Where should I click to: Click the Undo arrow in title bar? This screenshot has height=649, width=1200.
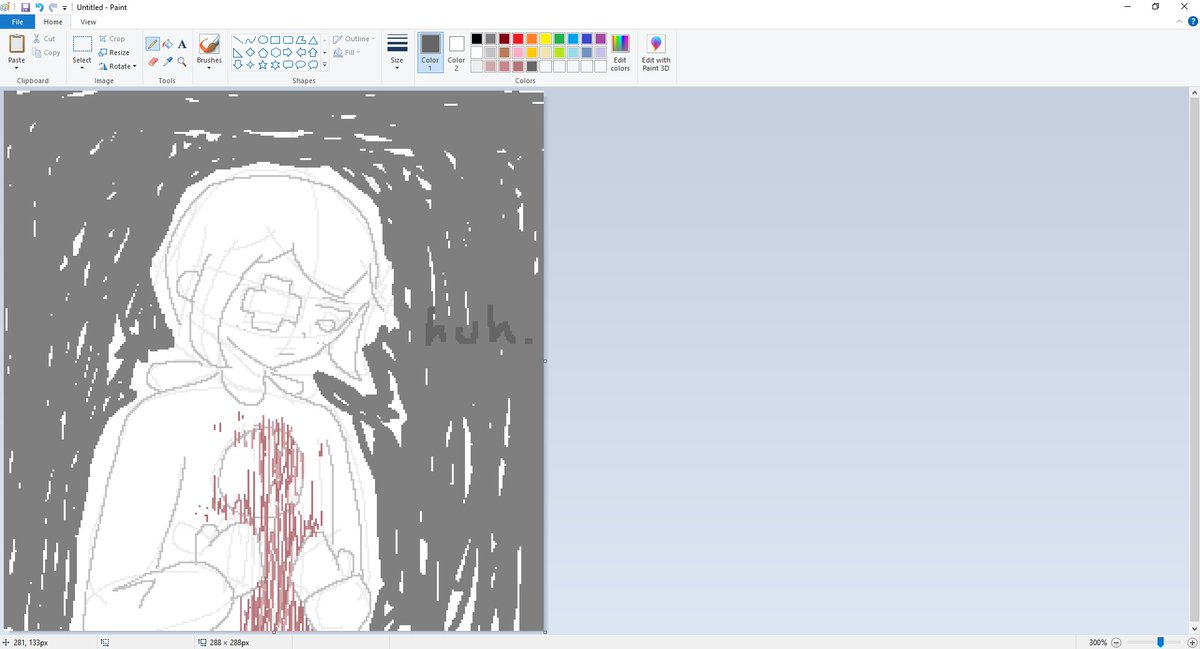click(40, 7)
